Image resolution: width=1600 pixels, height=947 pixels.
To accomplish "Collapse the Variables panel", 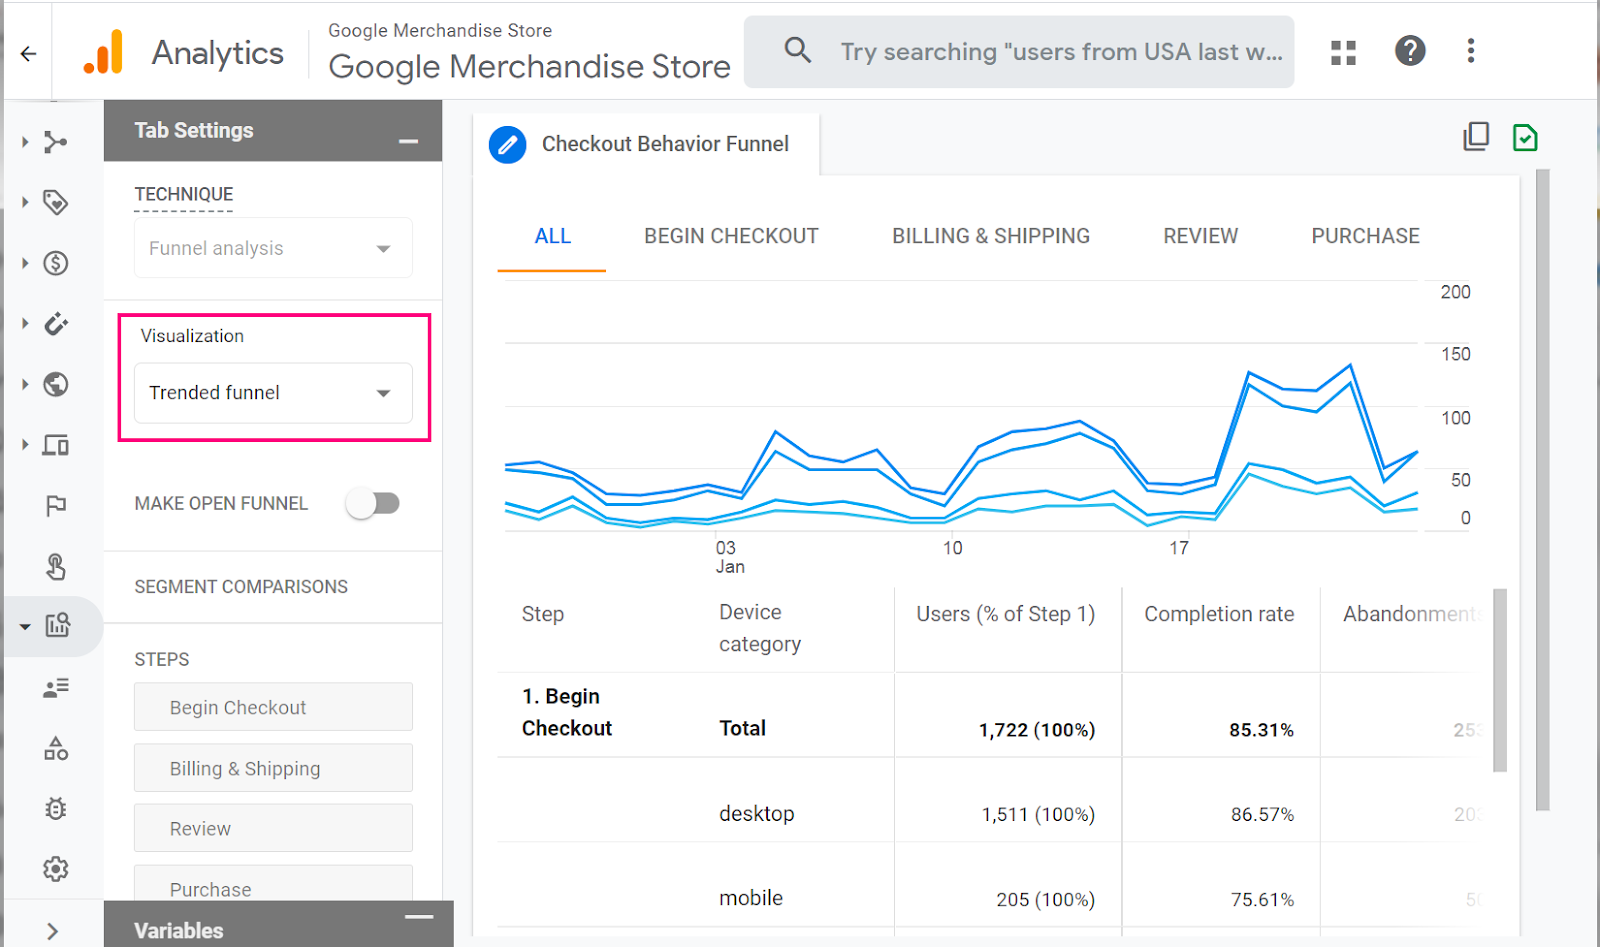I will [419, 917].
